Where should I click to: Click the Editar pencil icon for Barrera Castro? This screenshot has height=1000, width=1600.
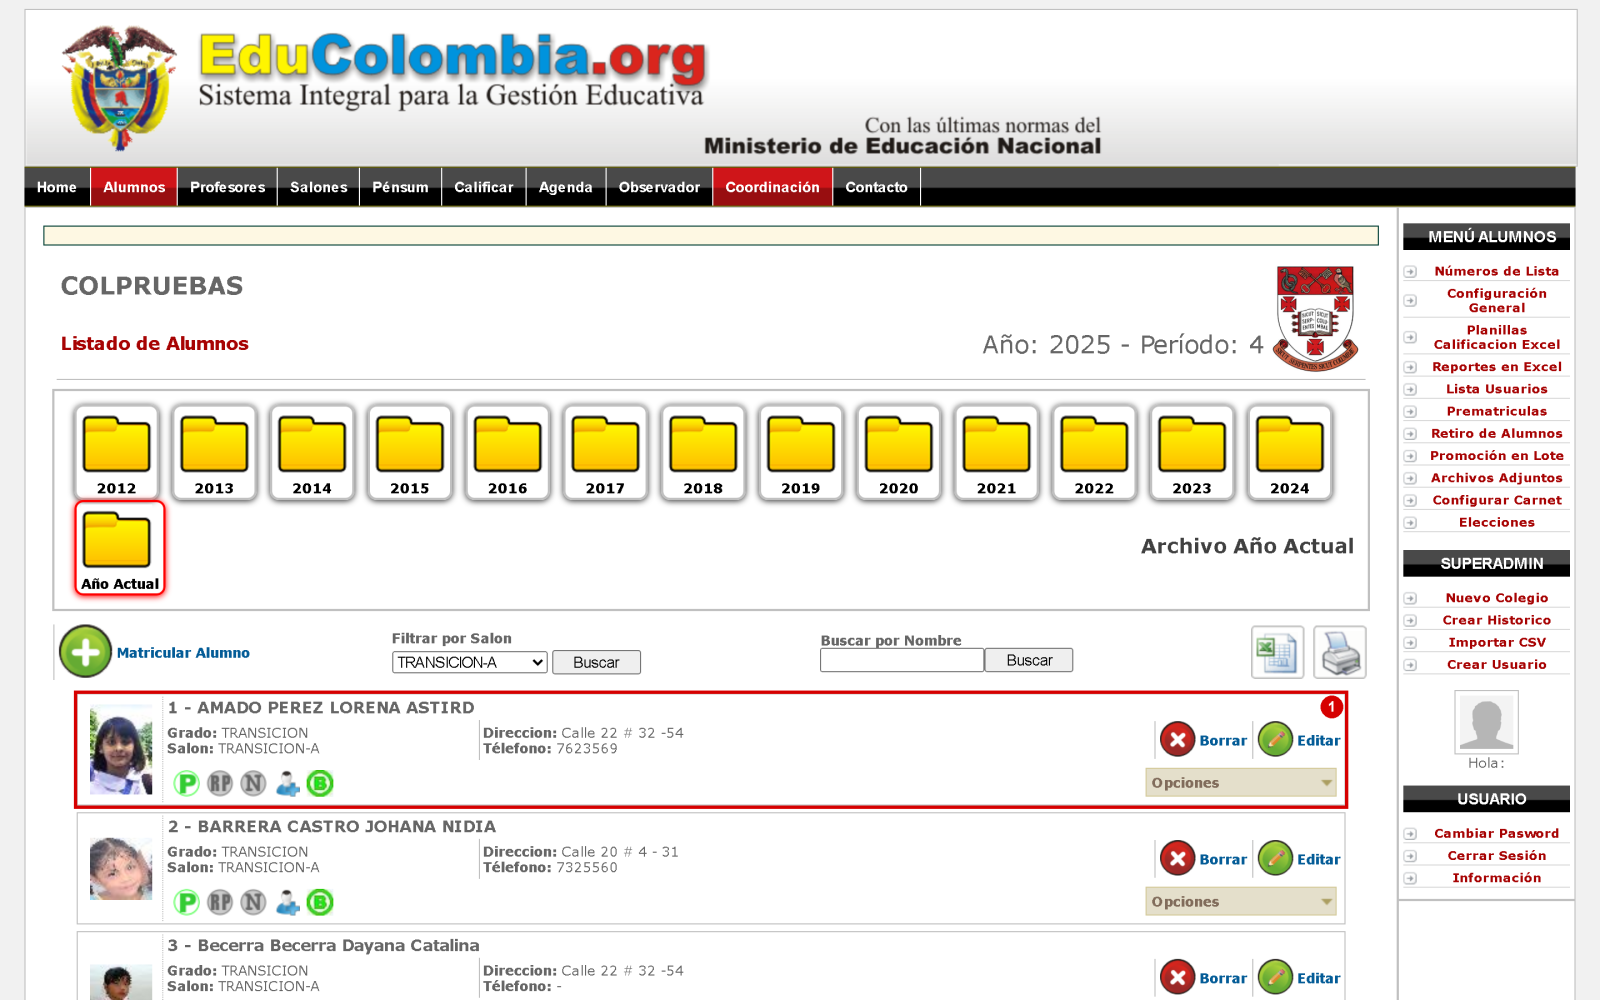click(1275, 859)
